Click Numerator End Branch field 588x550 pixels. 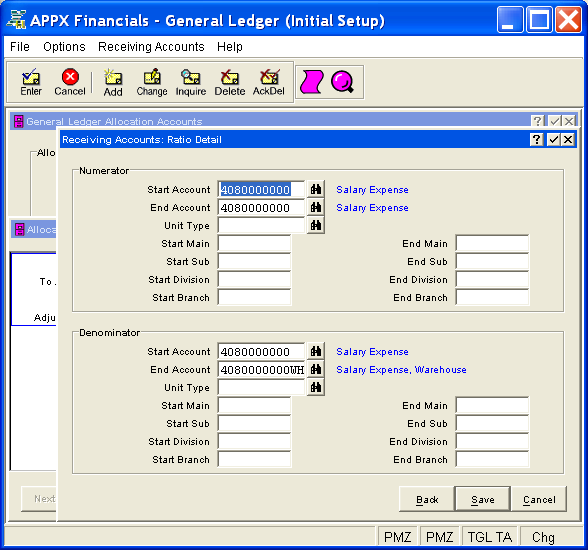[x=492, y=297]
